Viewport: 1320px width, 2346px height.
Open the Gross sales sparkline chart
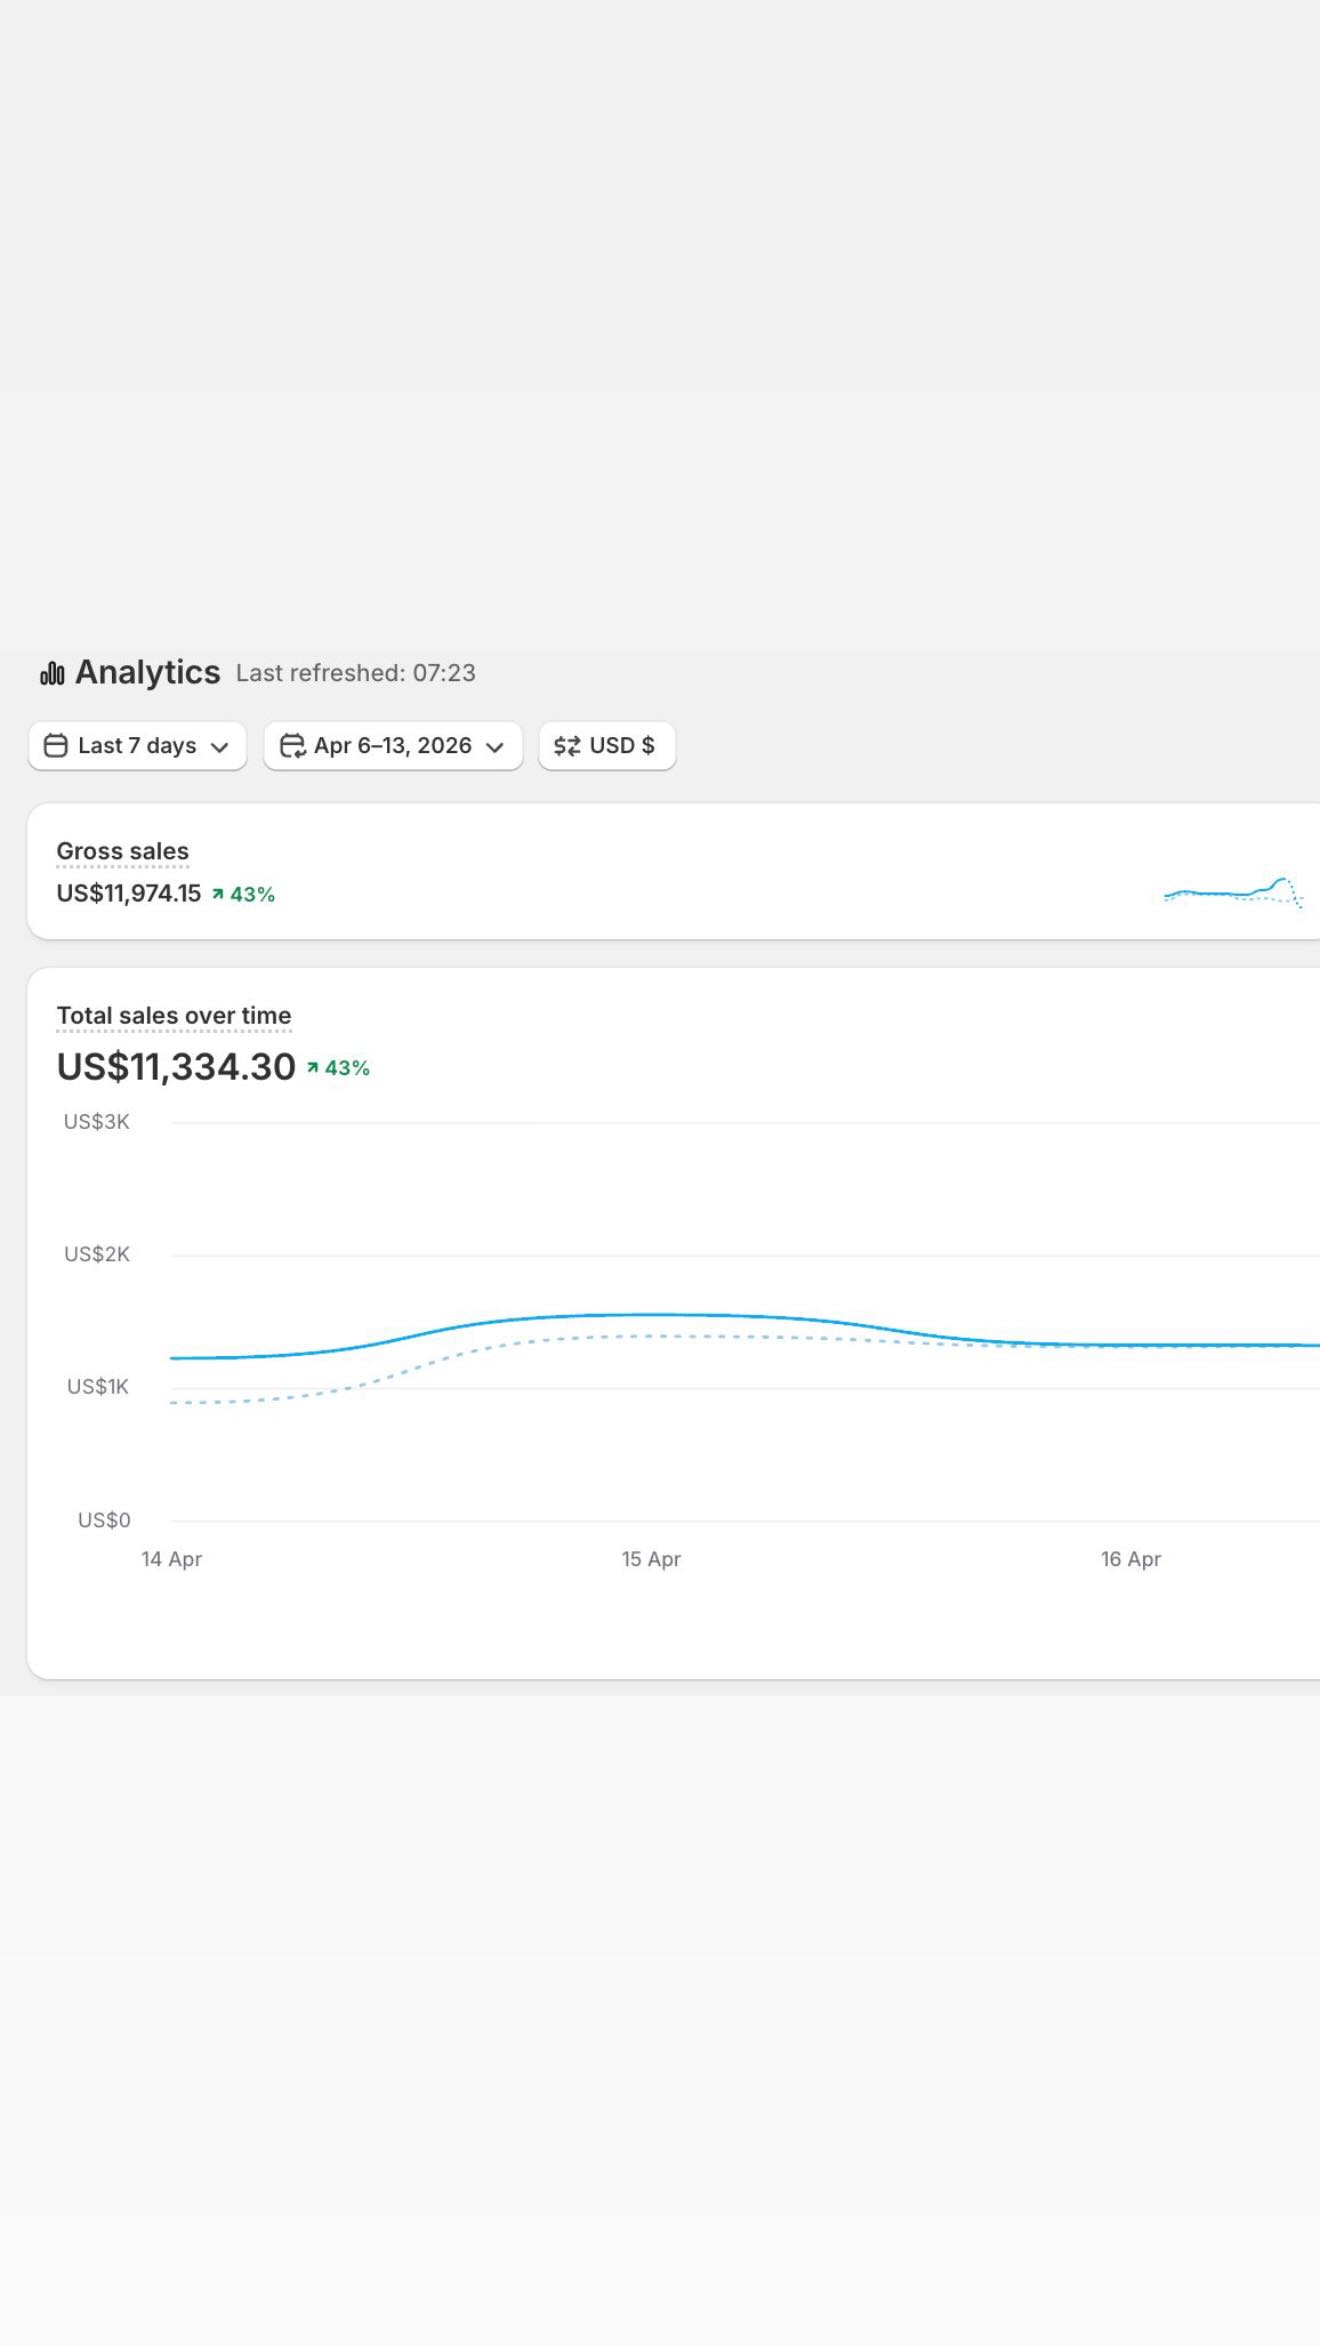(1233, 891)
